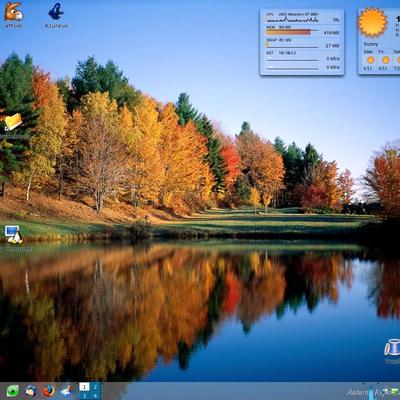
Task: Click the green system tray icon
Action: [395, 391]
